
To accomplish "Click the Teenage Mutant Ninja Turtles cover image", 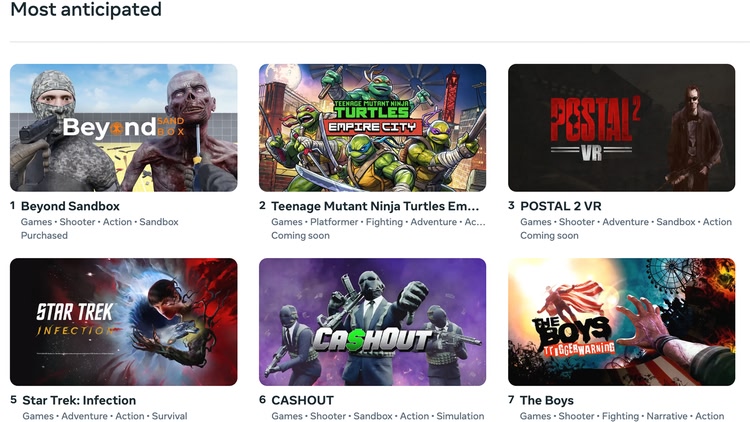I will pyautogui.click(x=372, y=128).
